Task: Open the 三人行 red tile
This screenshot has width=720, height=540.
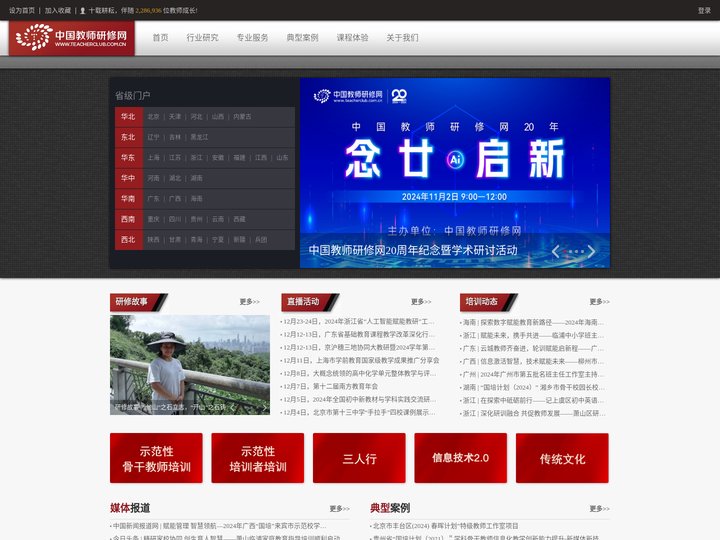Action: (x=359, y=458)
